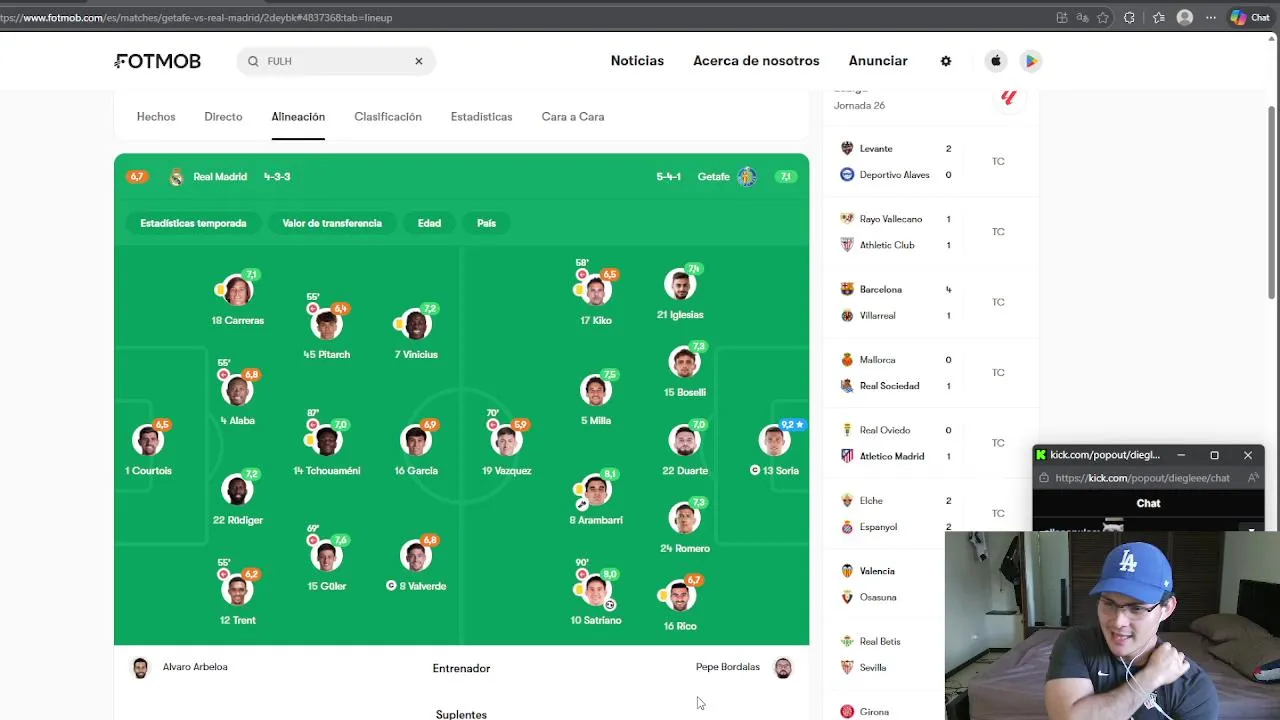The width and height of the screenshot is (1280, 720).
Task: Open player 16 Rico
Action: (x=680, y=602)
